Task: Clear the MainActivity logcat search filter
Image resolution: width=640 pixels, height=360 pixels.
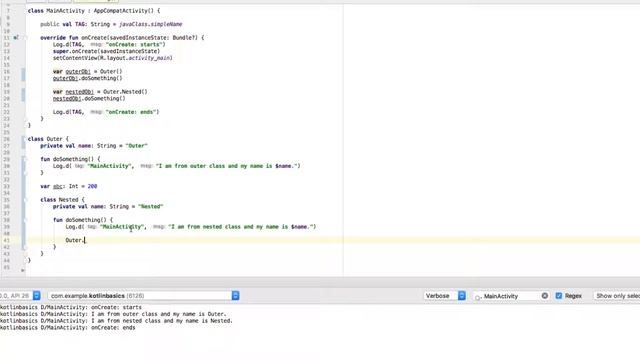Action: coord(544,296)
